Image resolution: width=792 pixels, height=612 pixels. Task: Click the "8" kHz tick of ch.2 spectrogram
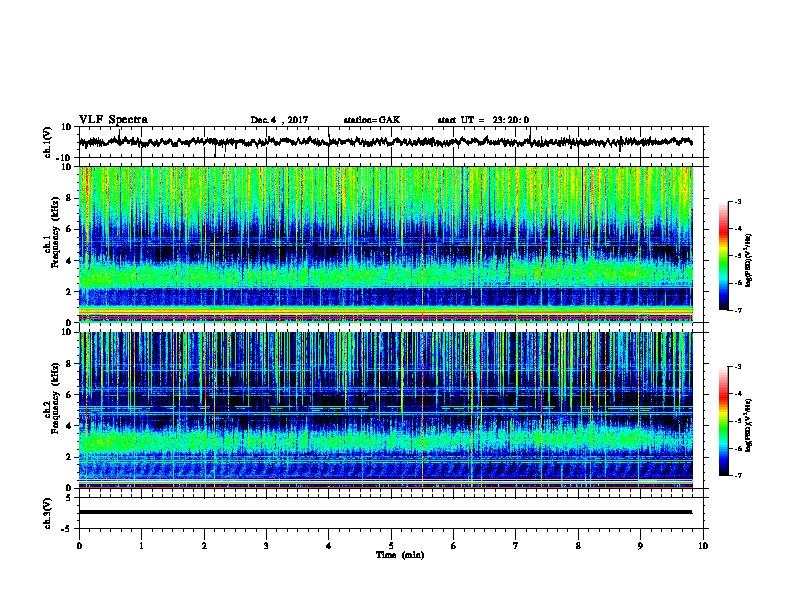point(69,364)
